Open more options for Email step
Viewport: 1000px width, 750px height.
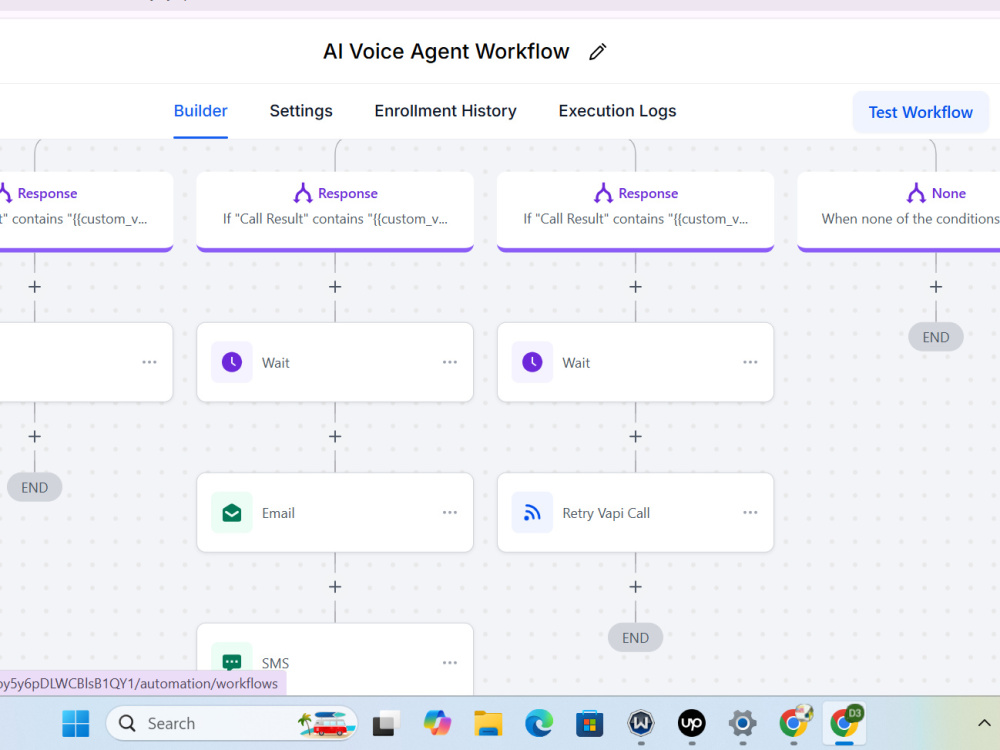click(x=450, y=512)
